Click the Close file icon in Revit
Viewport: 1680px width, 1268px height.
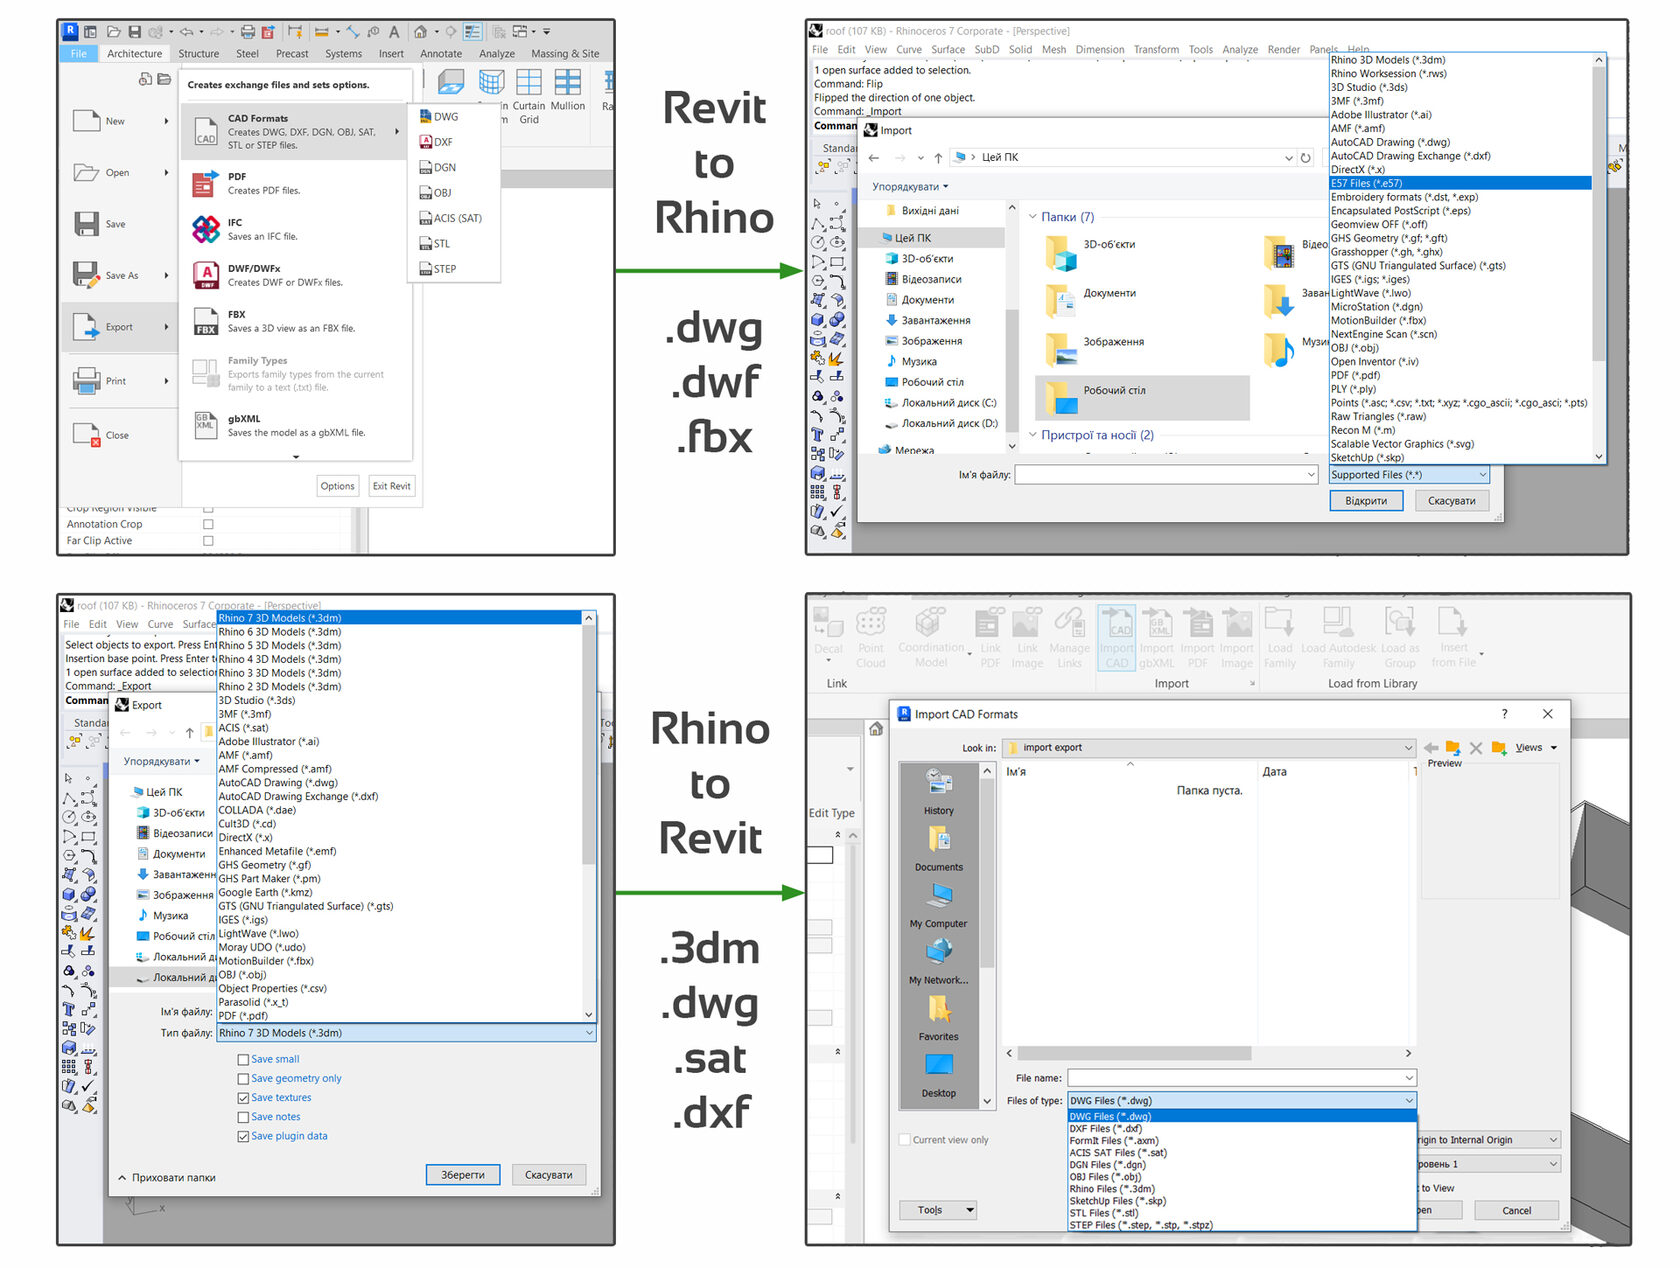pos(87,434)
